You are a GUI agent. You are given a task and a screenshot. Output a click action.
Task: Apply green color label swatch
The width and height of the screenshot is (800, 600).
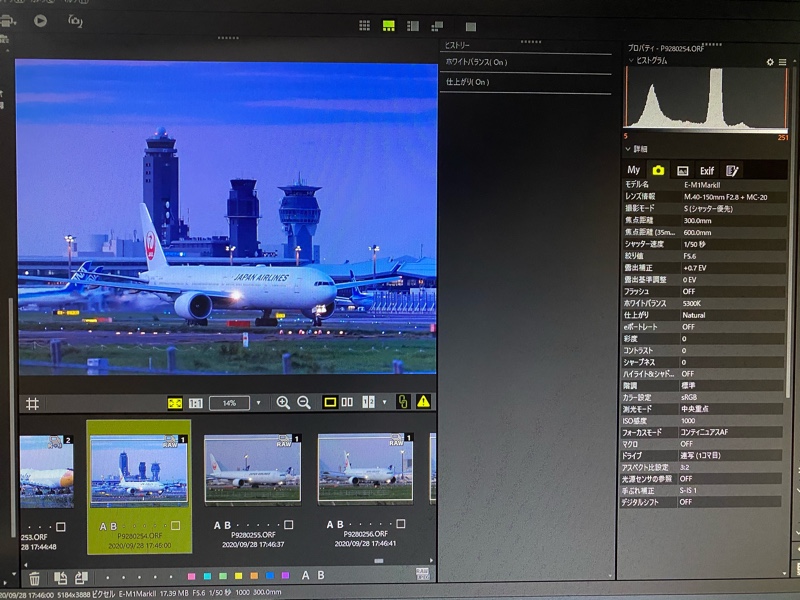point(223,577)
